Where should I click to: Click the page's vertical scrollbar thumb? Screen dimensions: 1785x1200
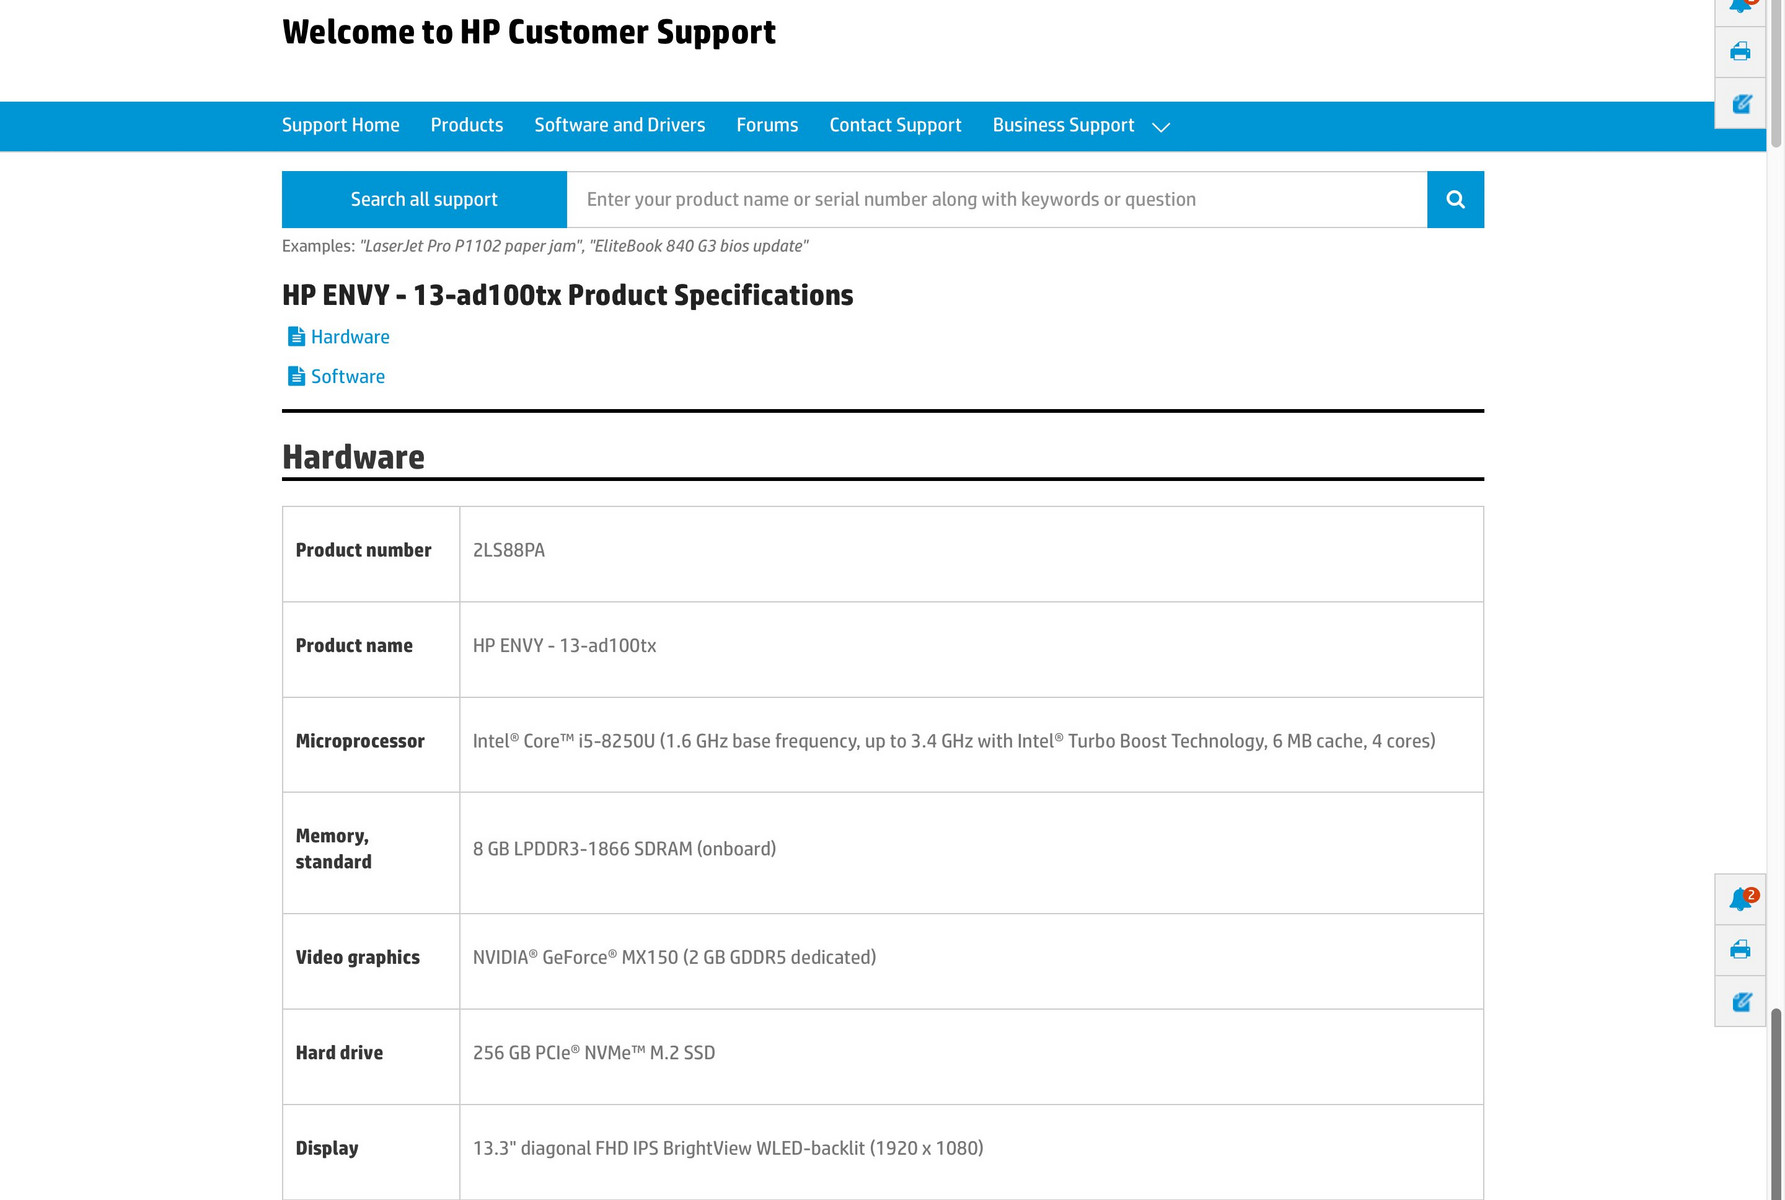(x=1776, y=1100)
